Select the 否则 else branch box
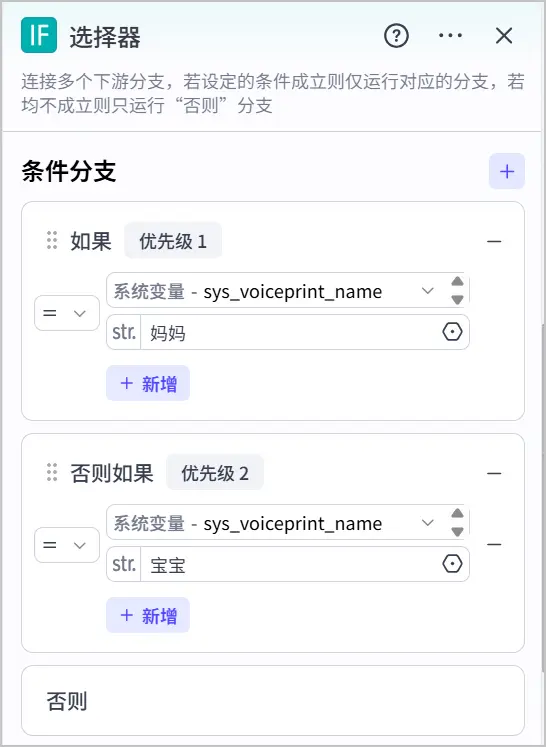The image size is (546, 747). click(273, 701)
